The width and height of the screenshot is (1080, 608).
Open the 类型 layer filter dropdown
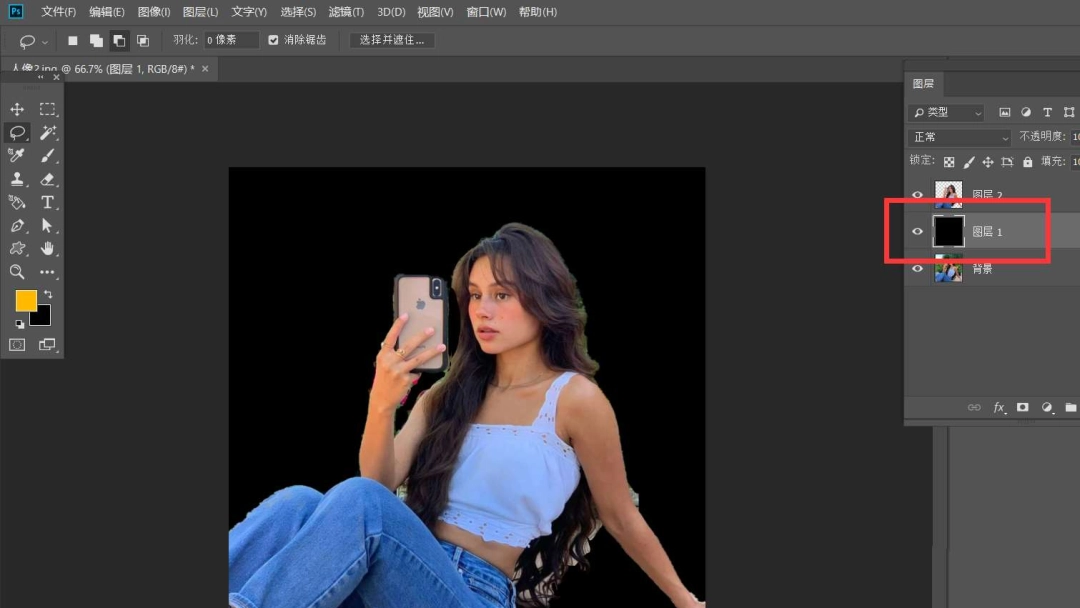tap(946, 112)
